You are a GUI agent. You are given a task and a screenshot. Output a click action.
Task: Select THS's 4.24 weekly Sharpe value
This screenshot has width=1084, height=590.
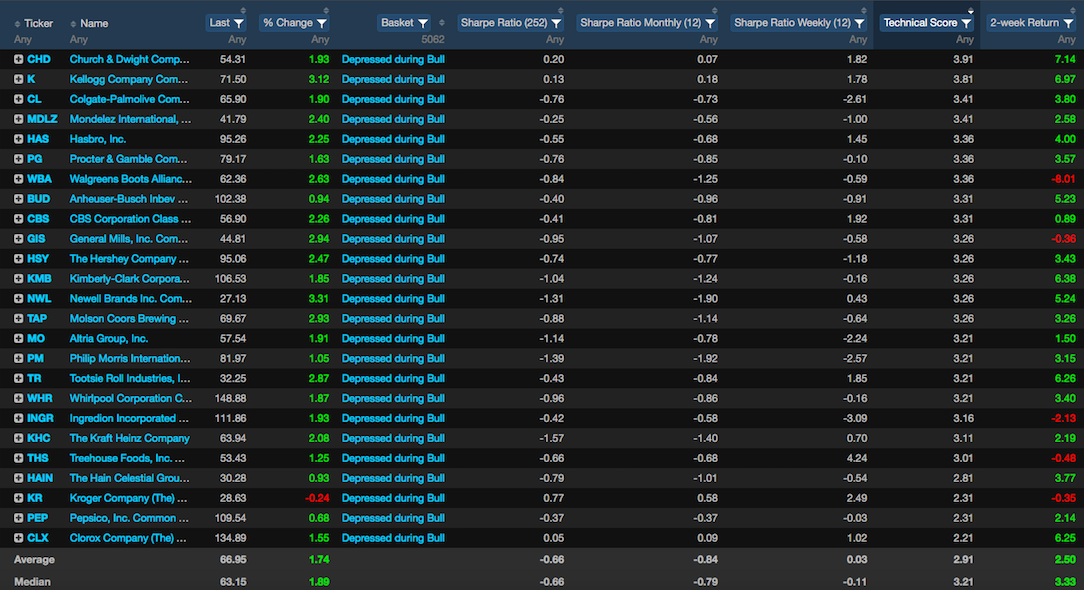[857, 459]
